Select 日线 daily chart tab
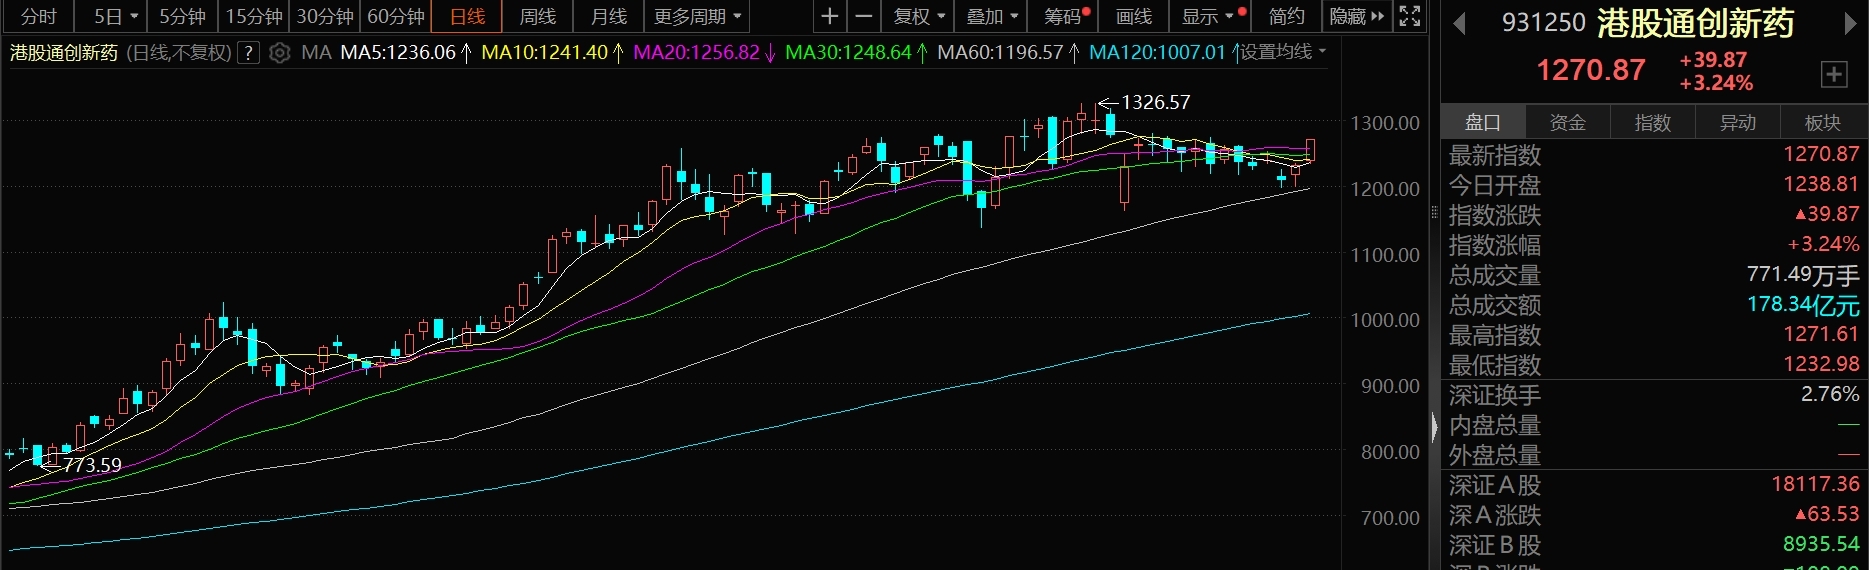This screenshot has width=1869, height=570. coord(467,16)
